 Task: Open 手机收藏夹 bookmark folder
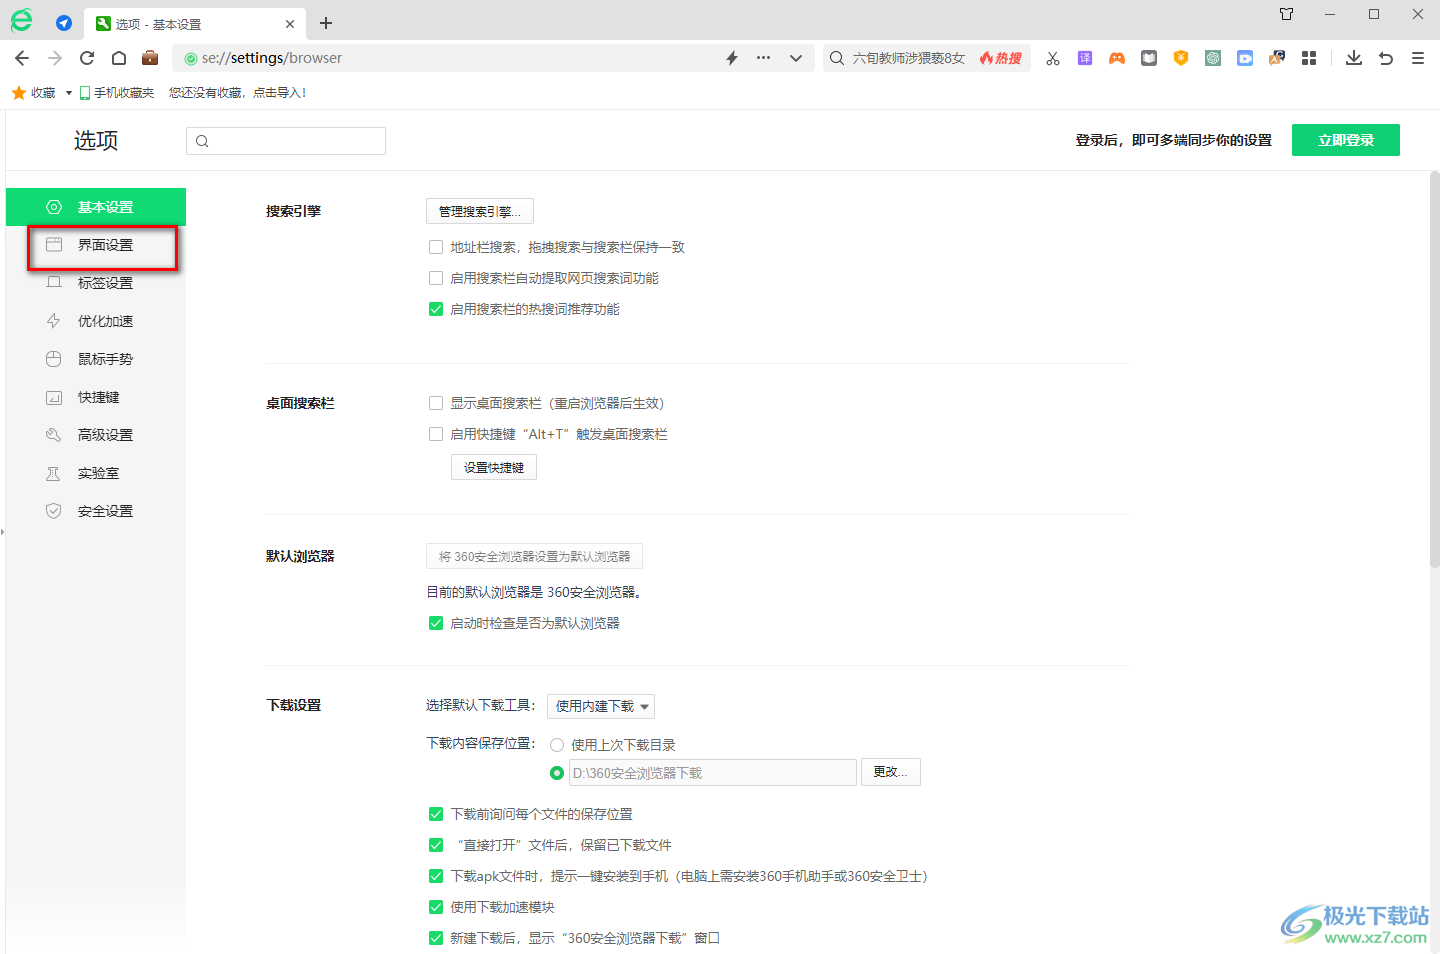pos(117,93)
